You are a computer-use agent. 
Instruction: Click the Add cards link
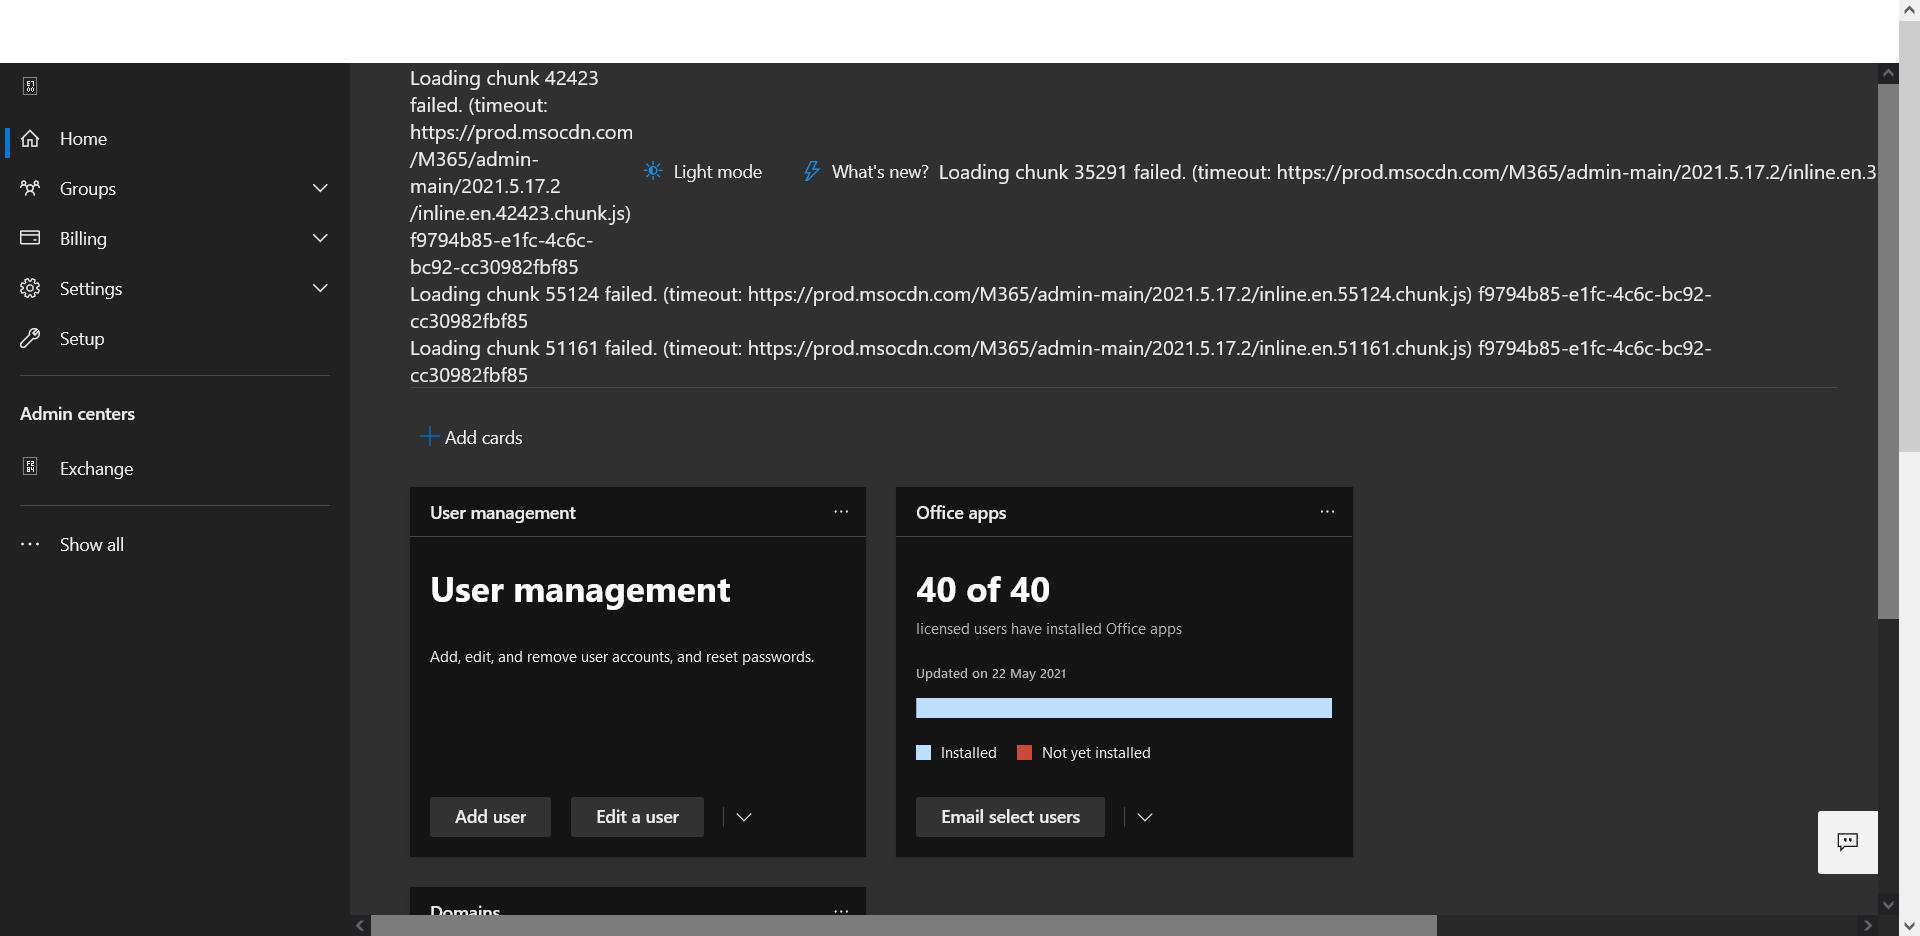(471, 437)
